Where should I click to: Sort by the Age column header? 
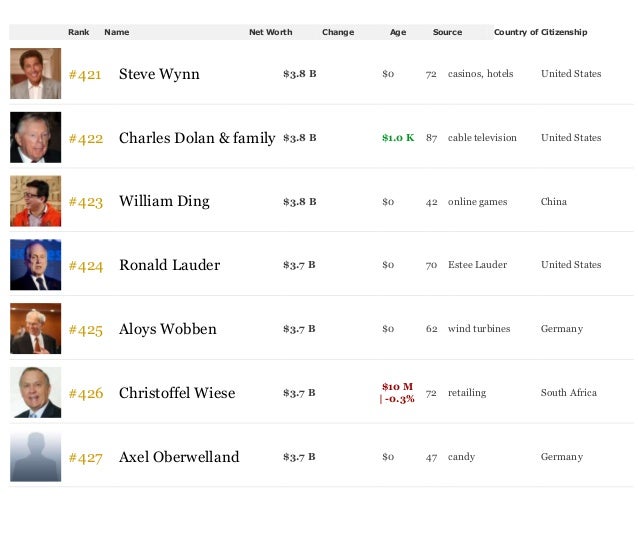pos(398,32)
